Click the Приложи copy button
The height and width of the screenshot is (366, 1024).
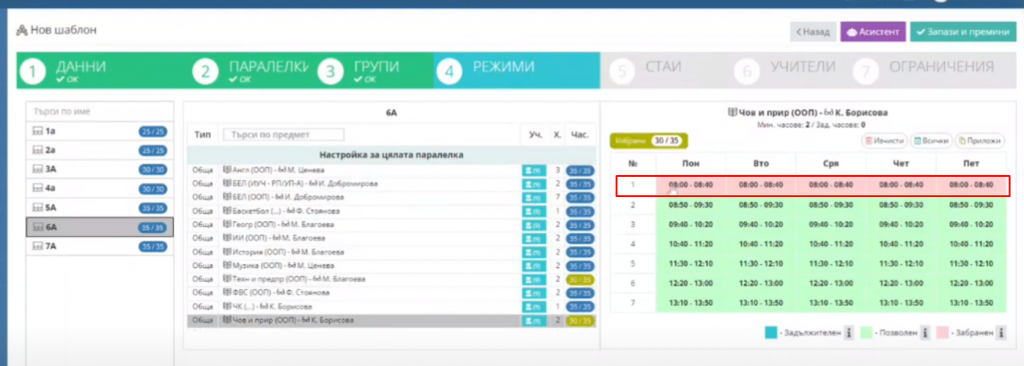coord(980,141)
